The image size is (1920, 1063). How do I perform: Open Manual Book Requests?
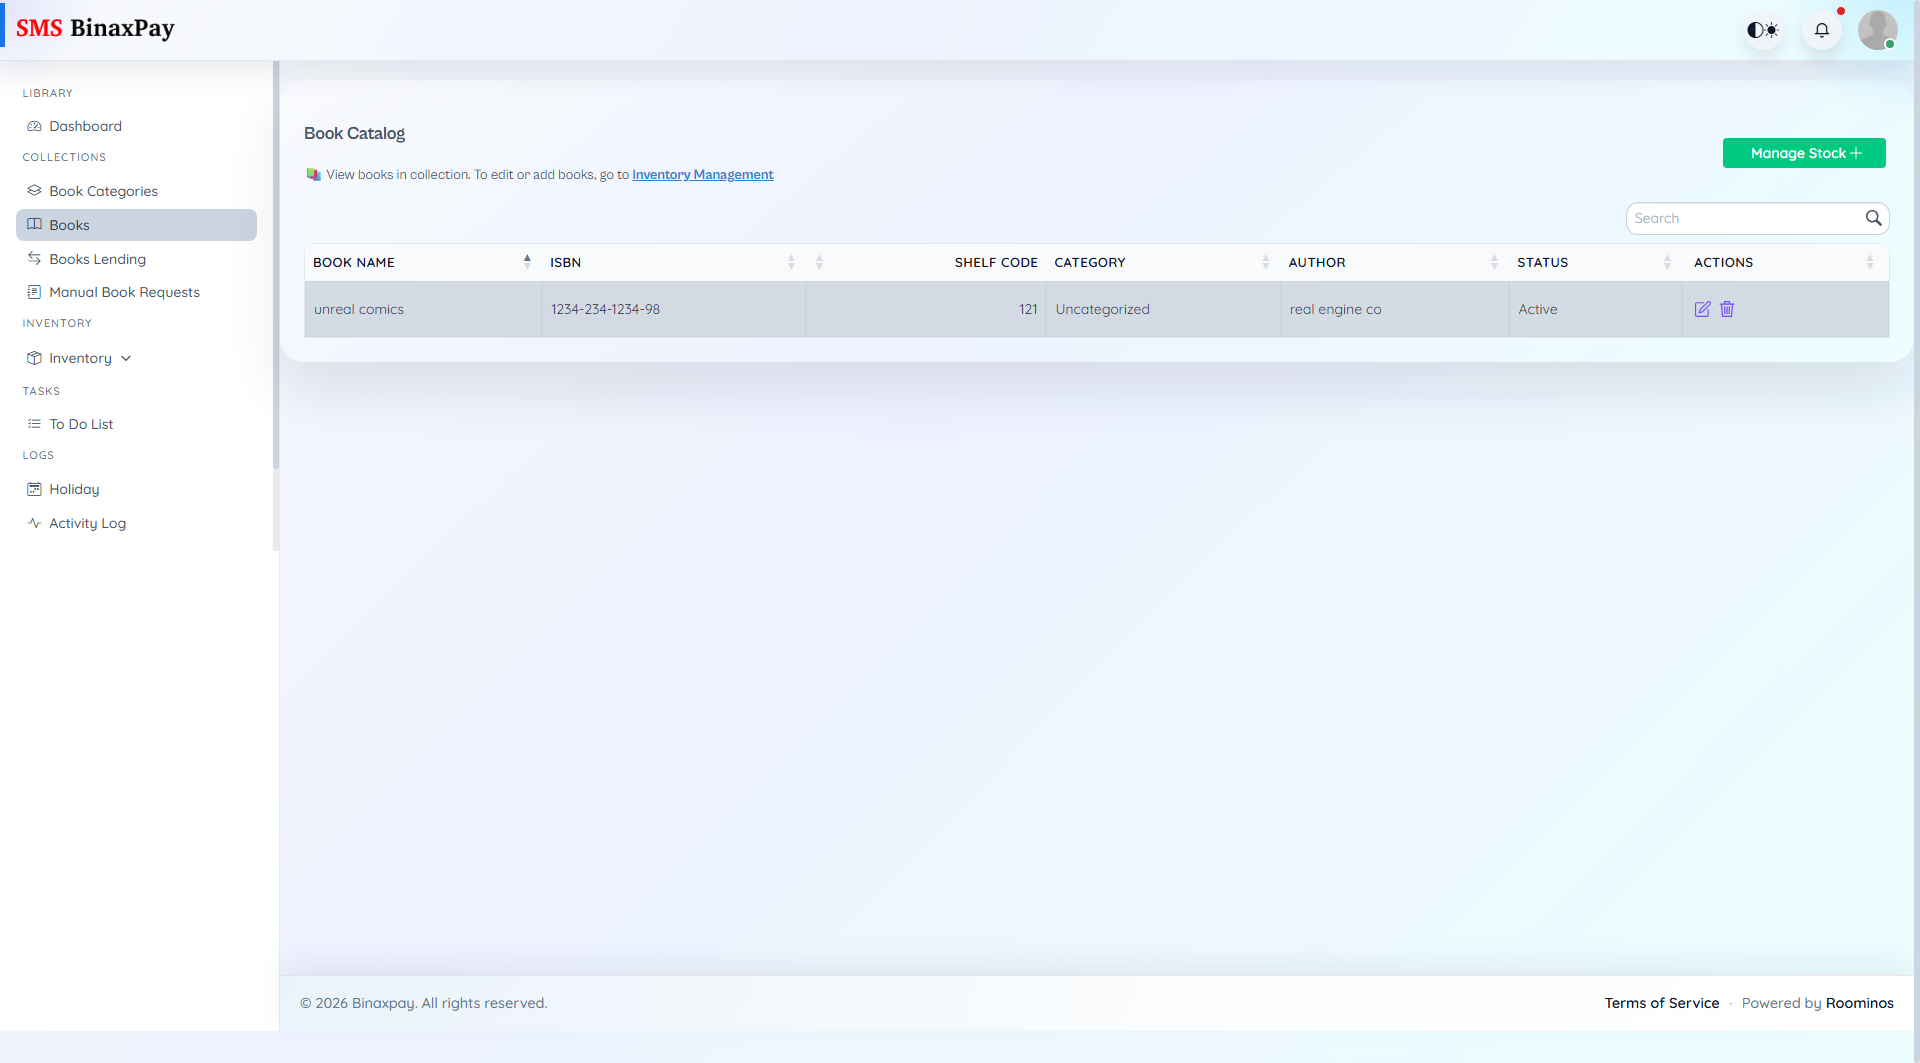tap(36, 292)
